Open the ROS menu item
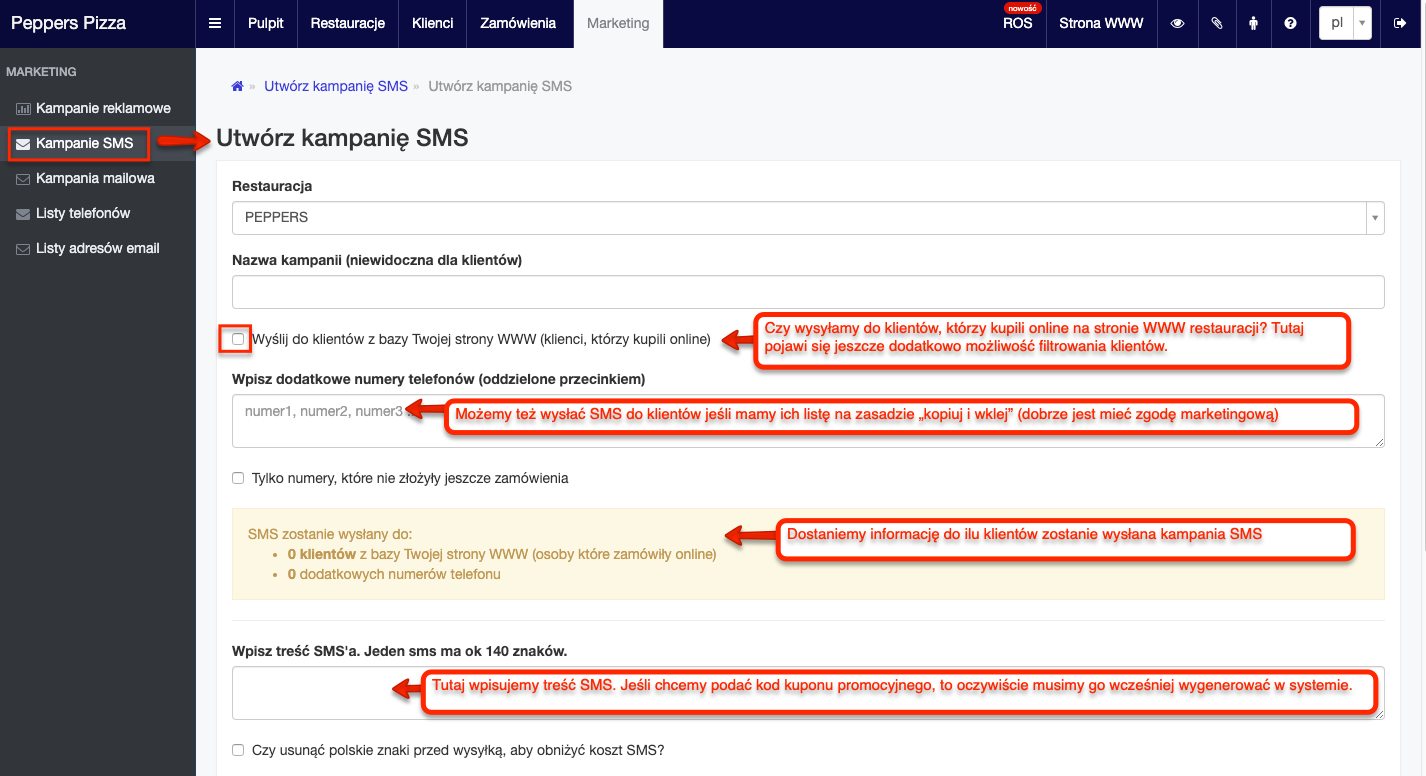 coord(1018,23)
